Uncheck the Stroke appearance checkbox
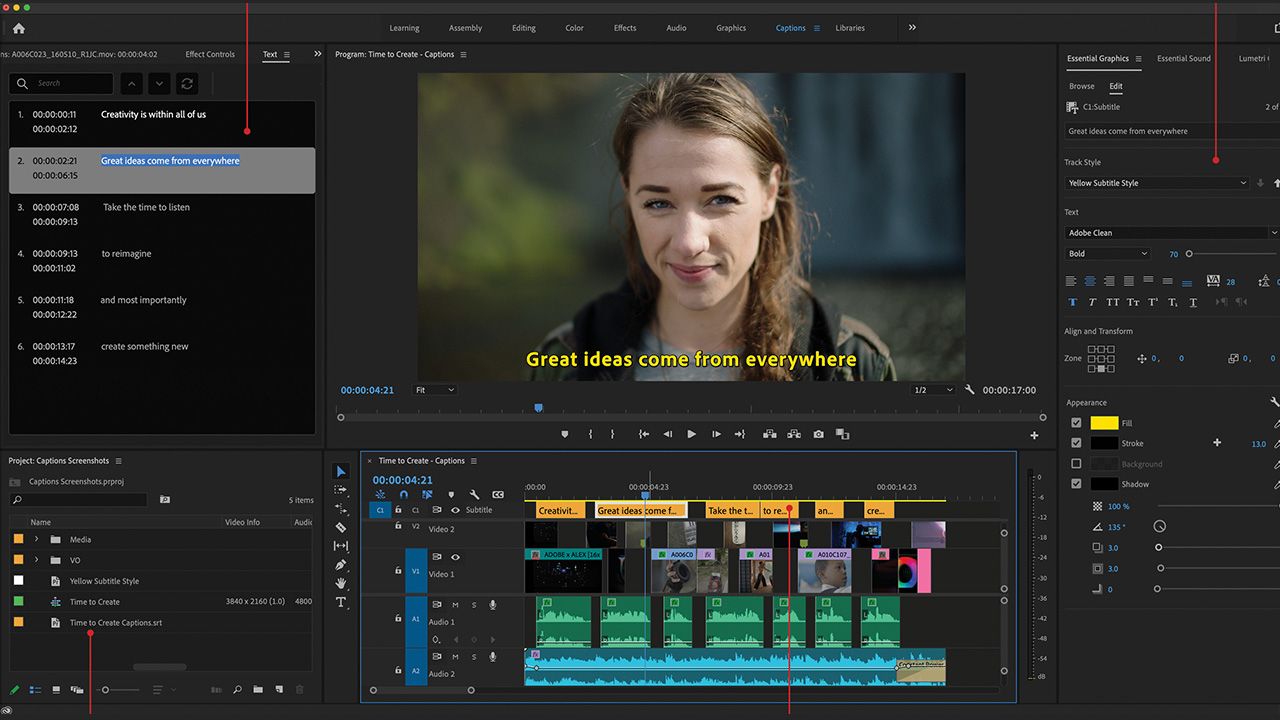The height and width of the screenshot is (720, 1280). coord(1076,443)
